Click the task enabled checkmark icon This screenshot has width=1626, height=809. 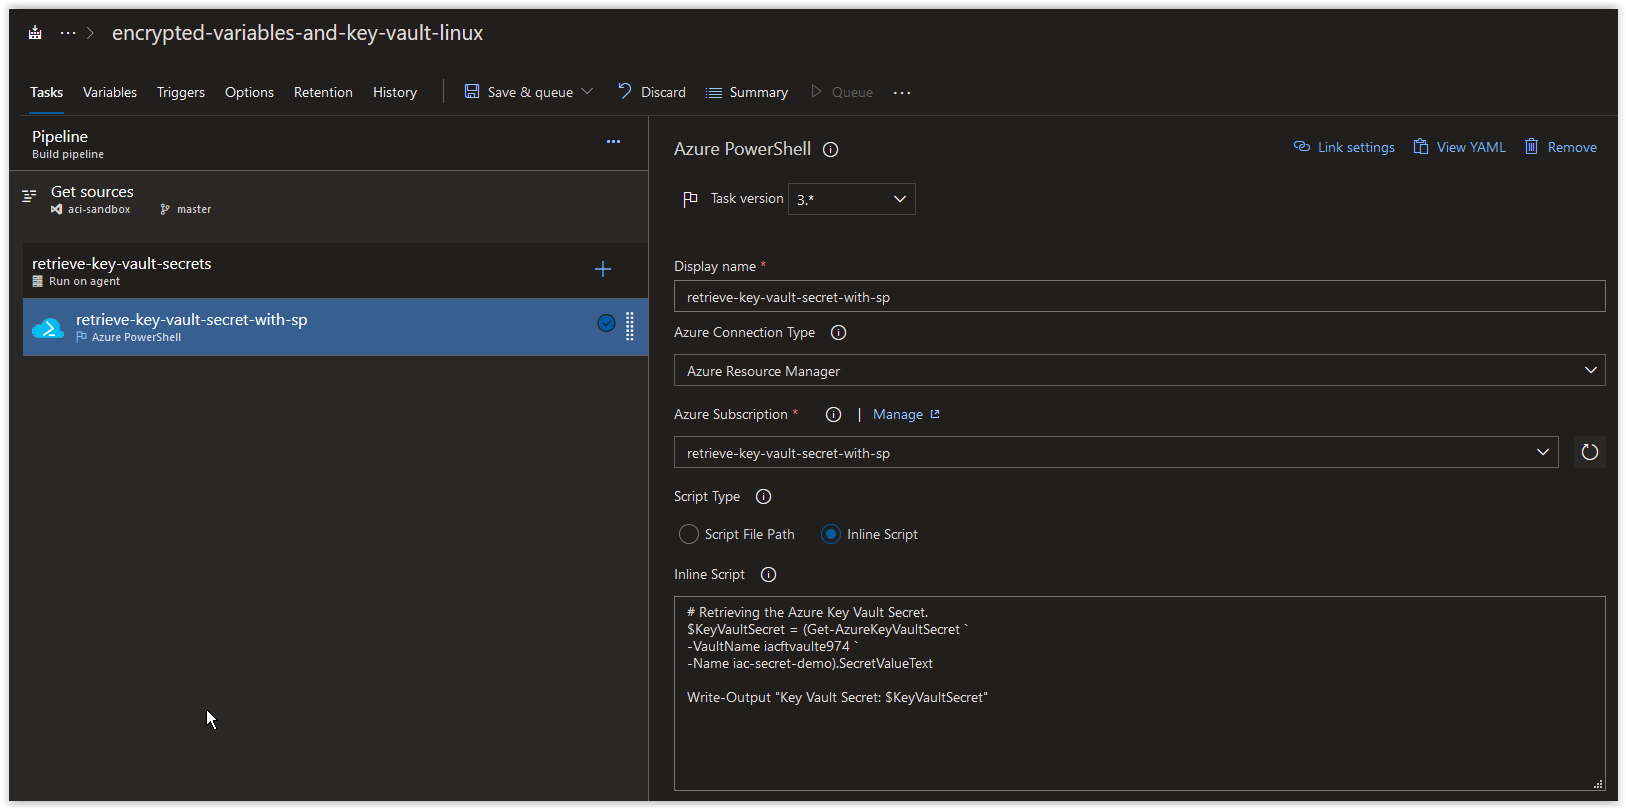click(606, 322)
